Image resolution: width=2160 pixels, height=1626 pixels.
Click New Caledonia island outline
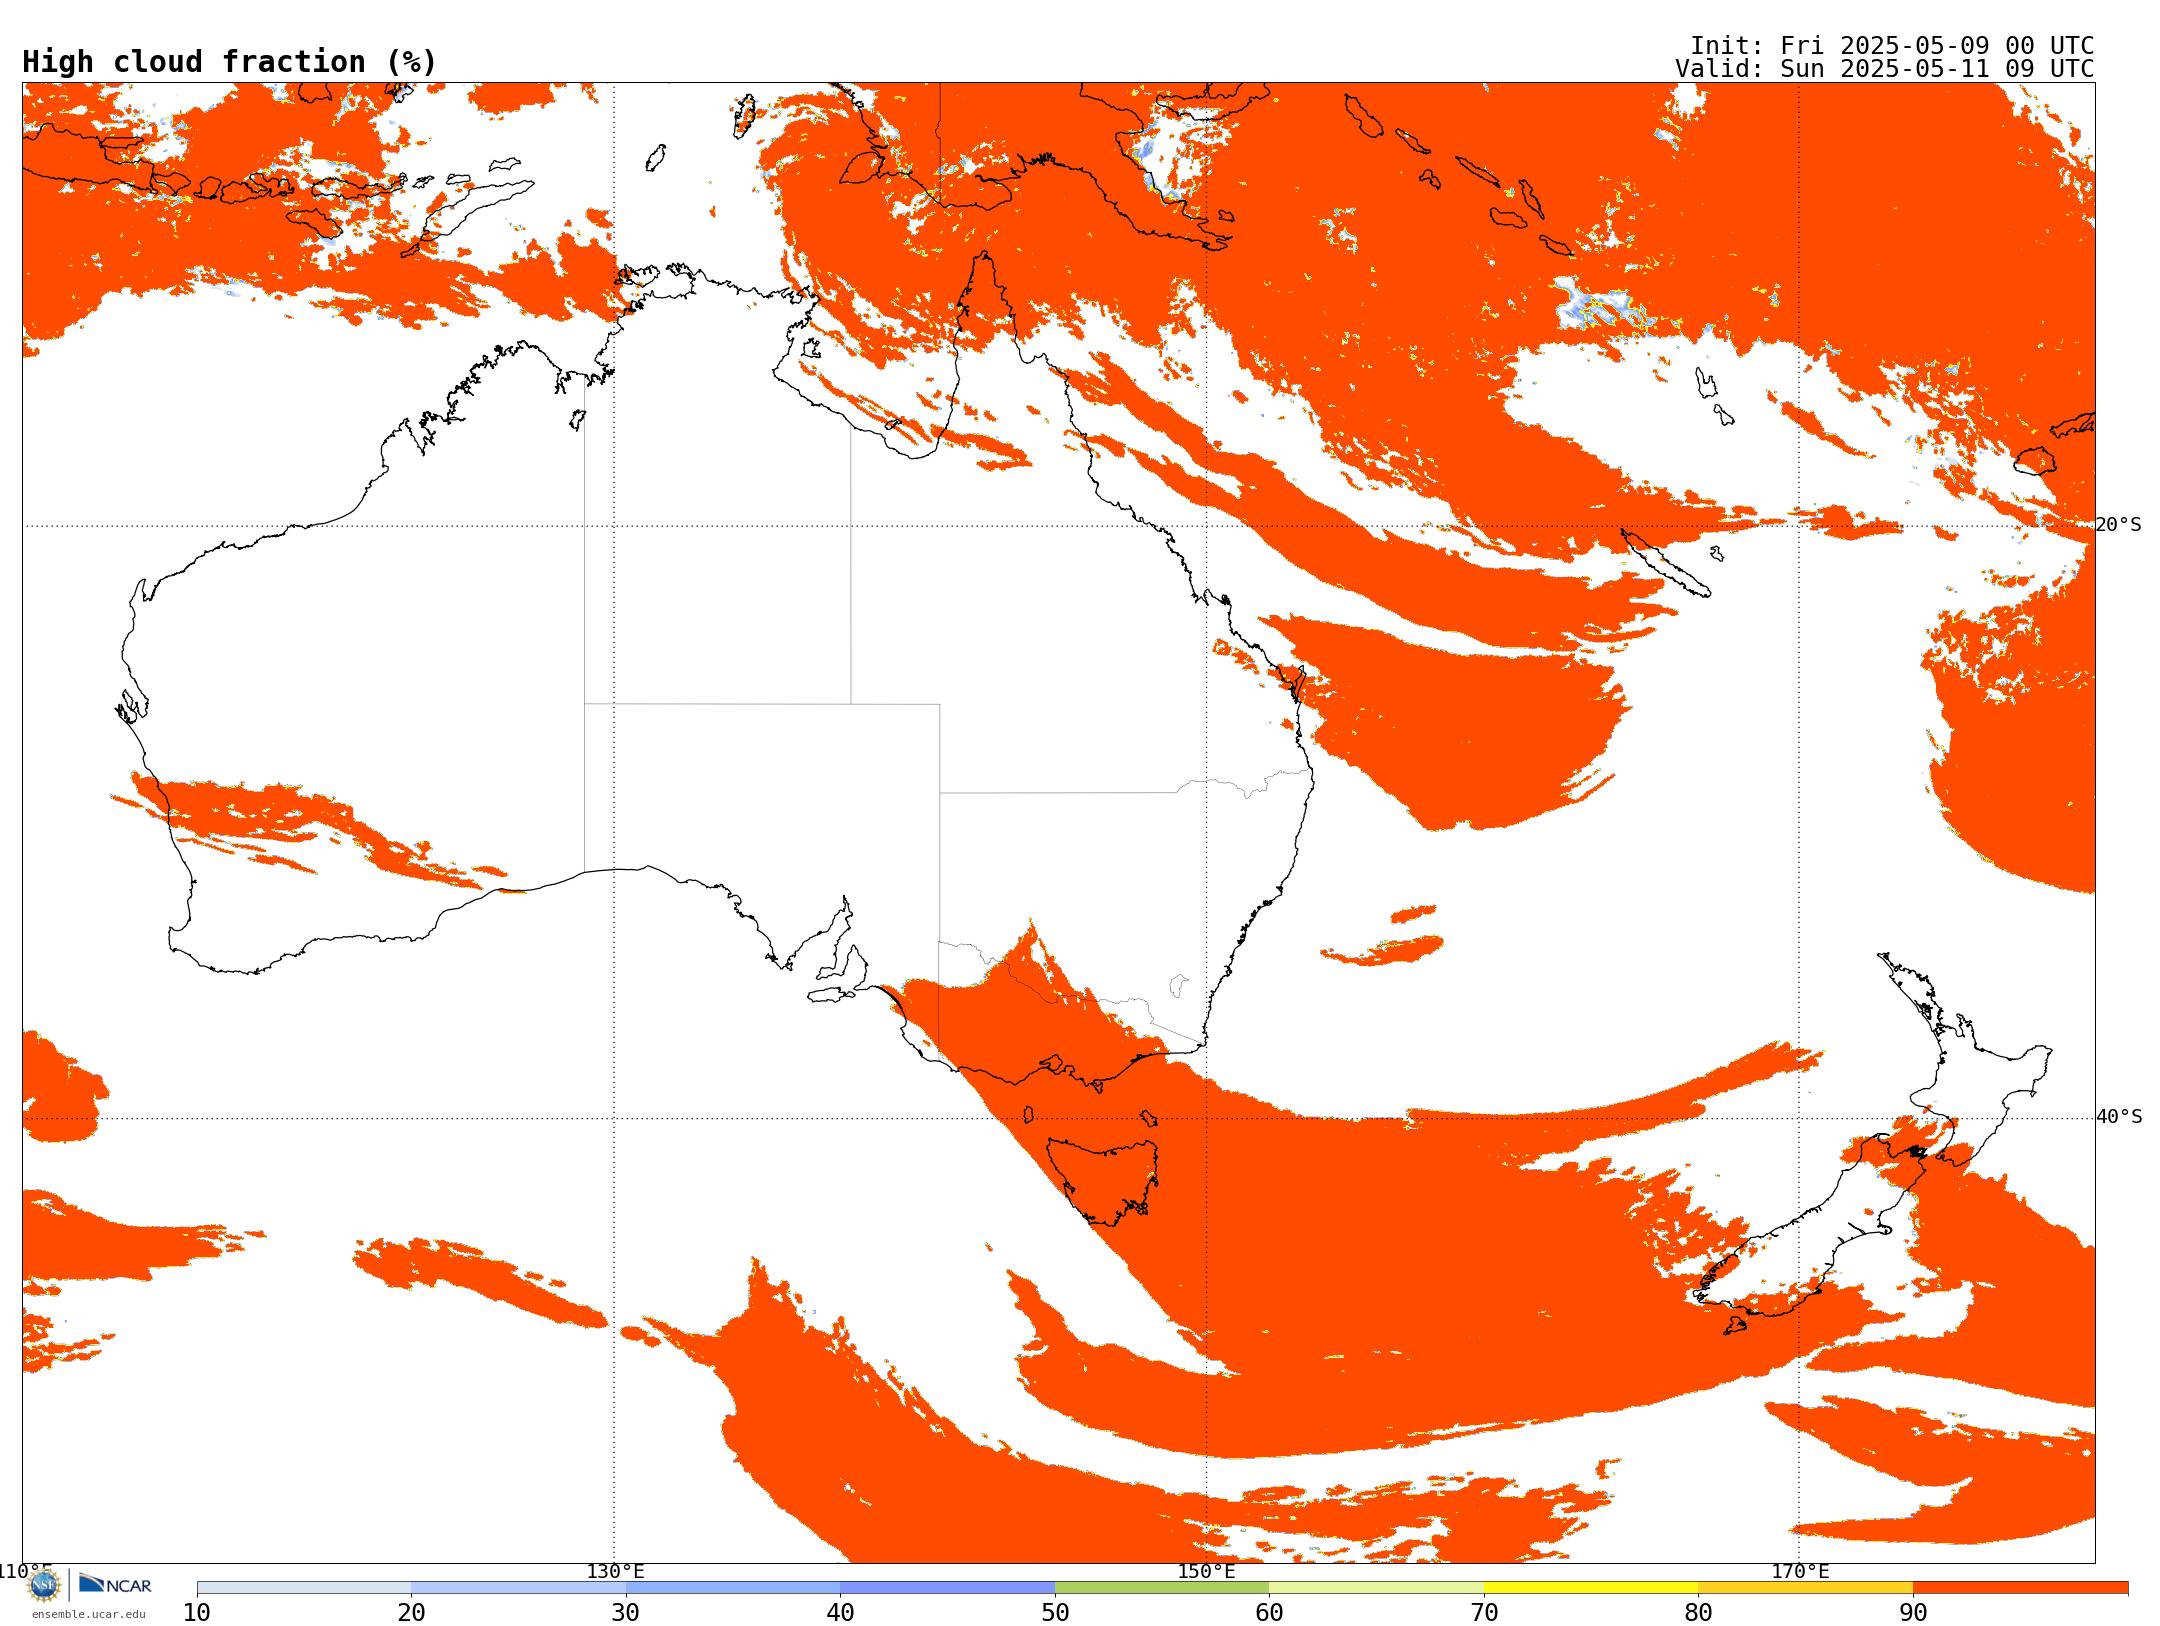point(1665,562)
